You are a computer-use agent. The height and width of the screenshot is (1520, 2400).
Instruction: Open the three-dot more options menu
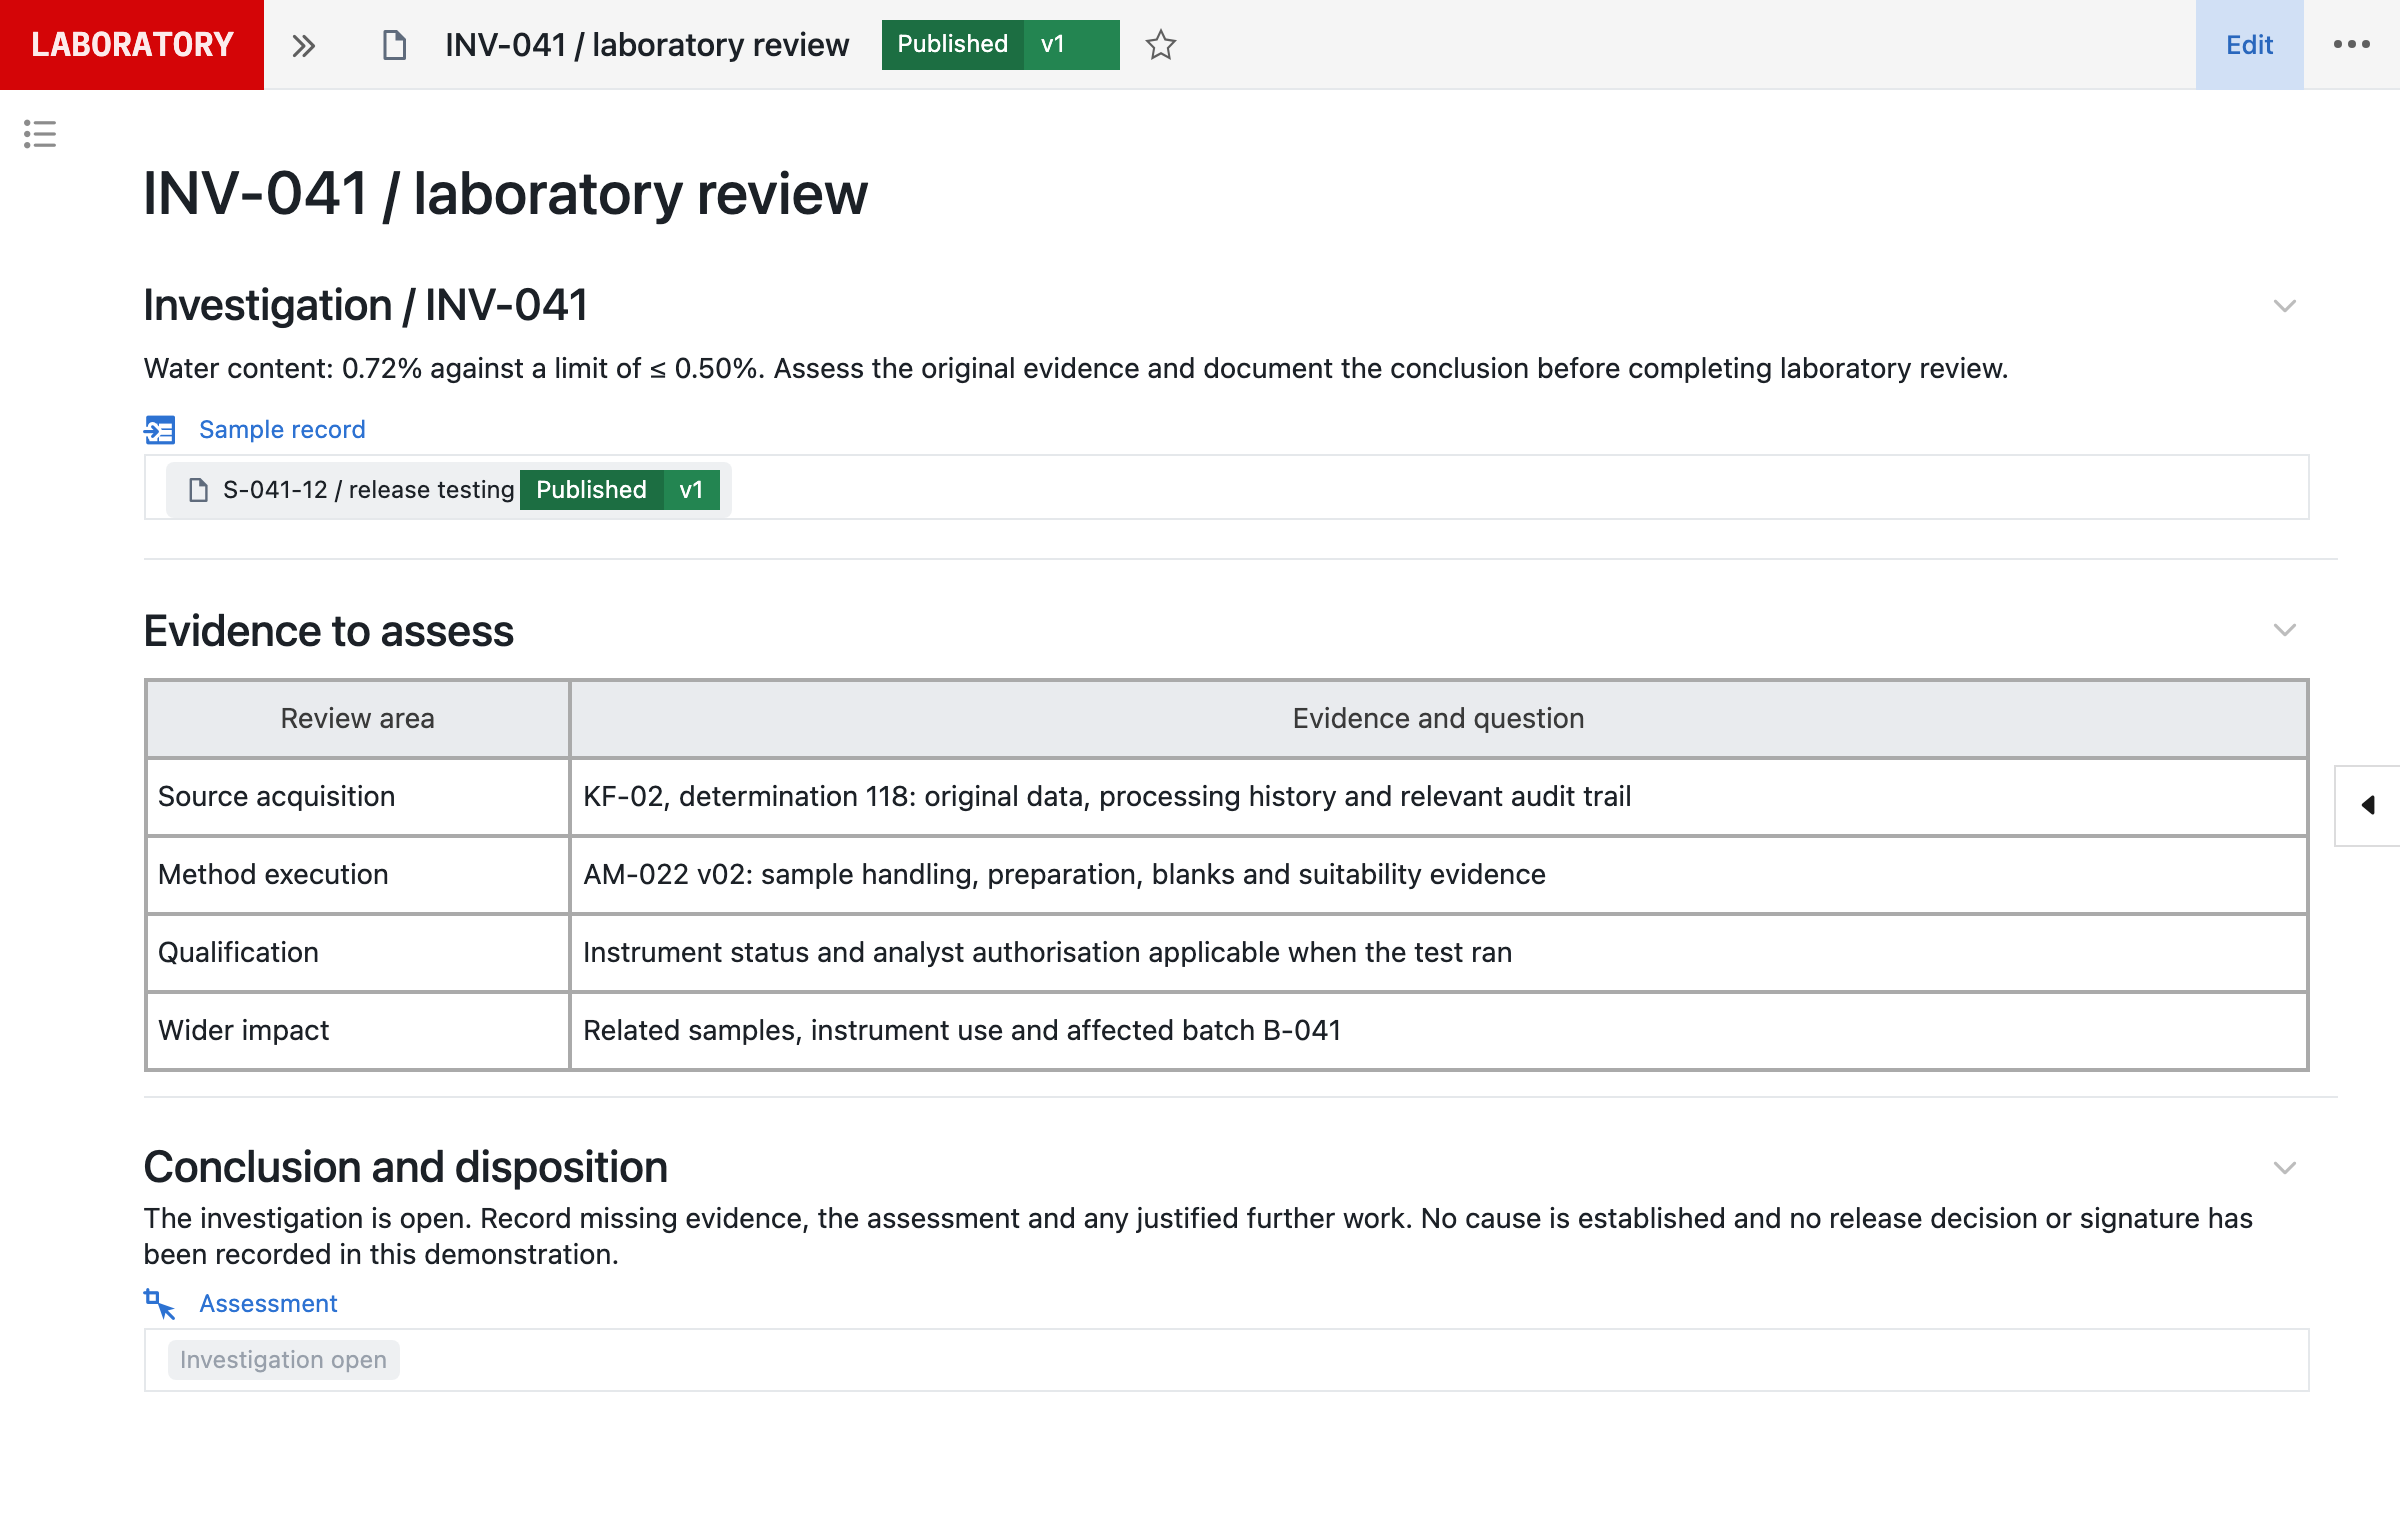2351,45
